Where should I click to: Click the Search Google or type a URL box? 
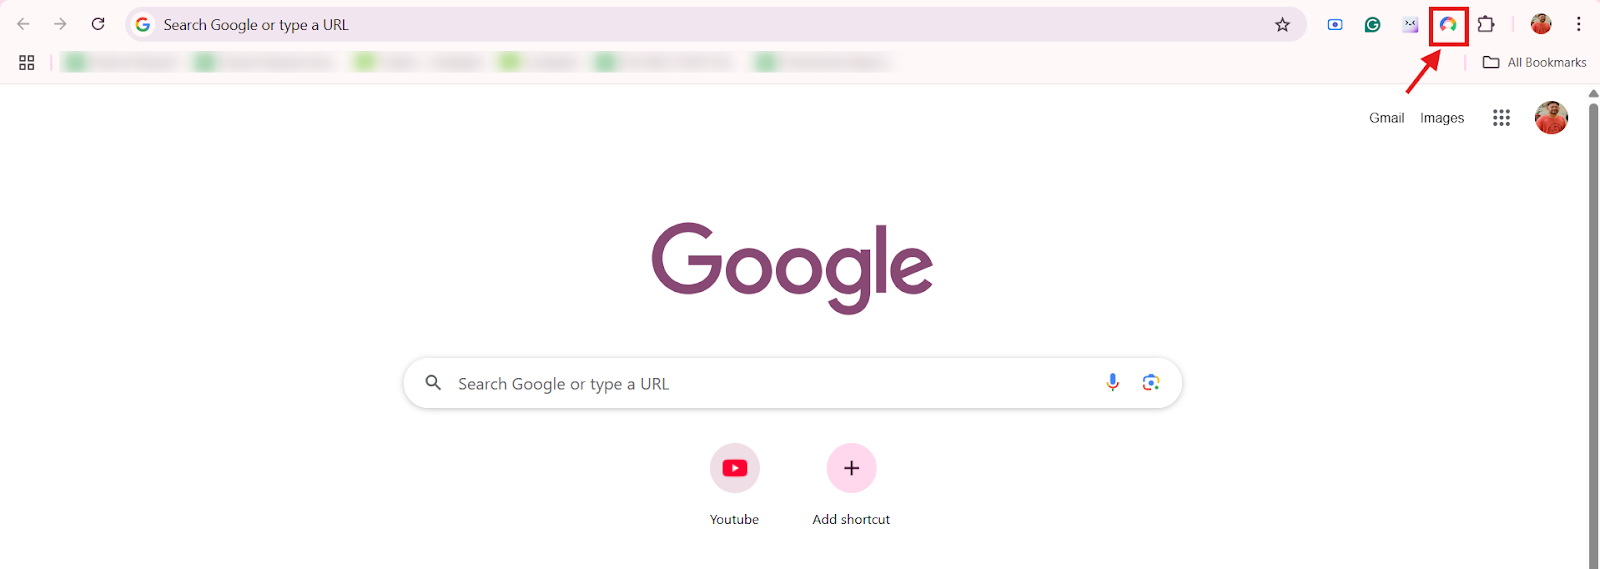click(792, 383)
